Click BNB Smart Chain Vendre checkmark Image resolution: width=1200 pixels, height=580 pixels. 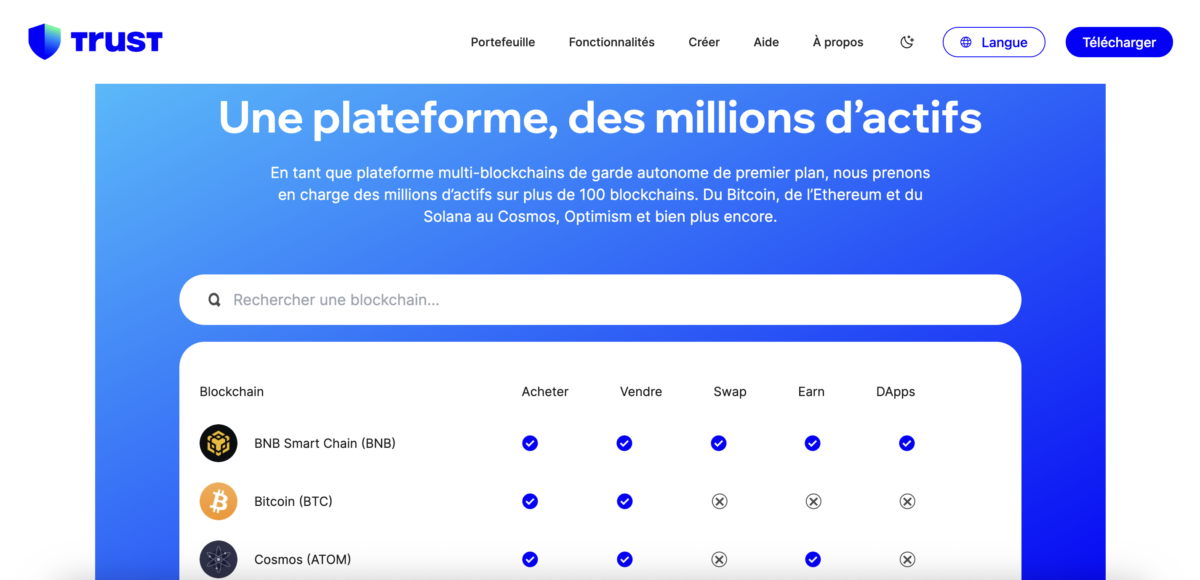(624, 443)
